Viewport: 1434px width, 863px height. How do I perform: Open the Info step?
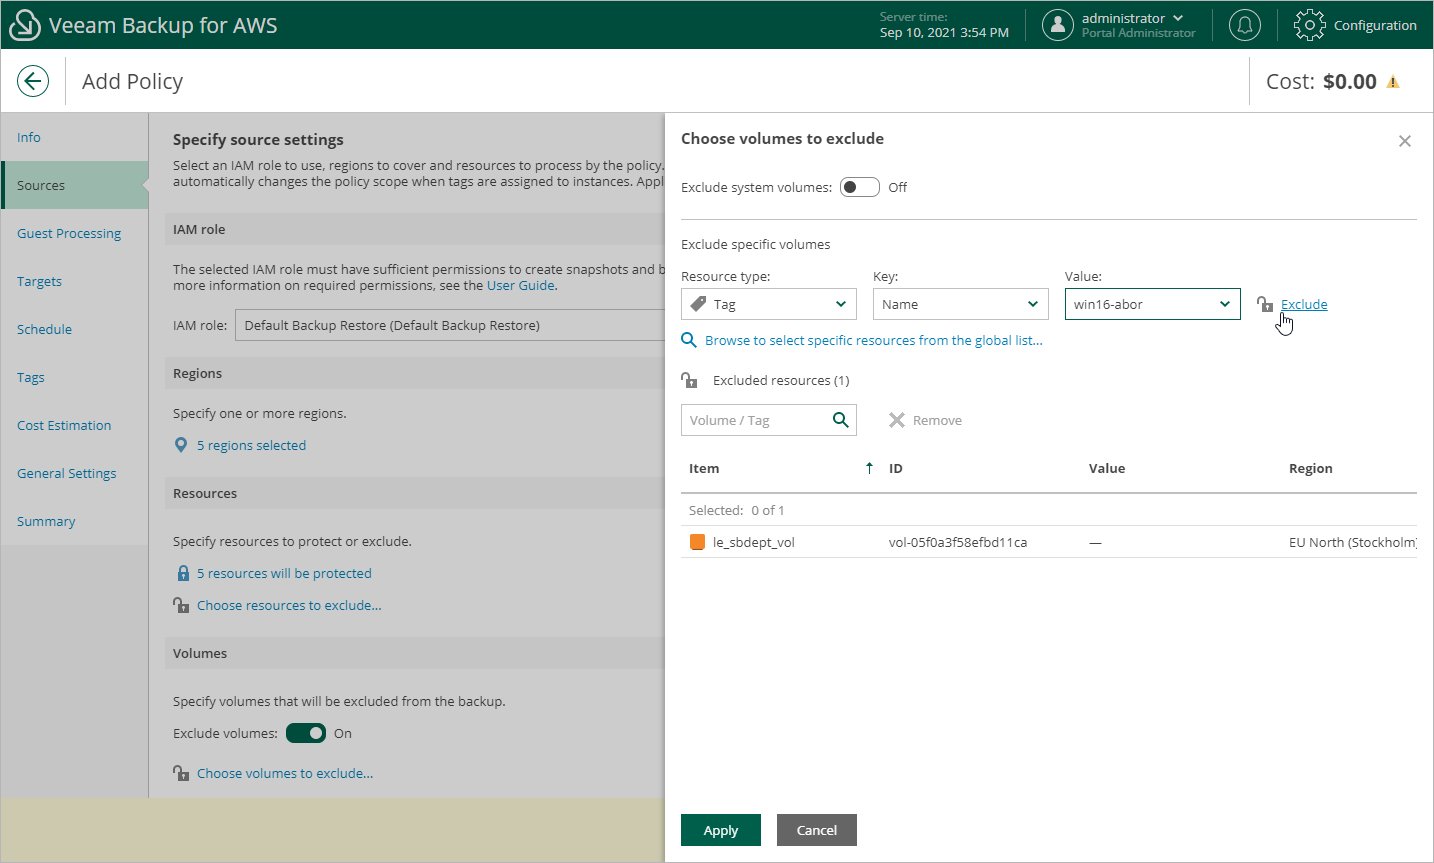click(75, 137)
